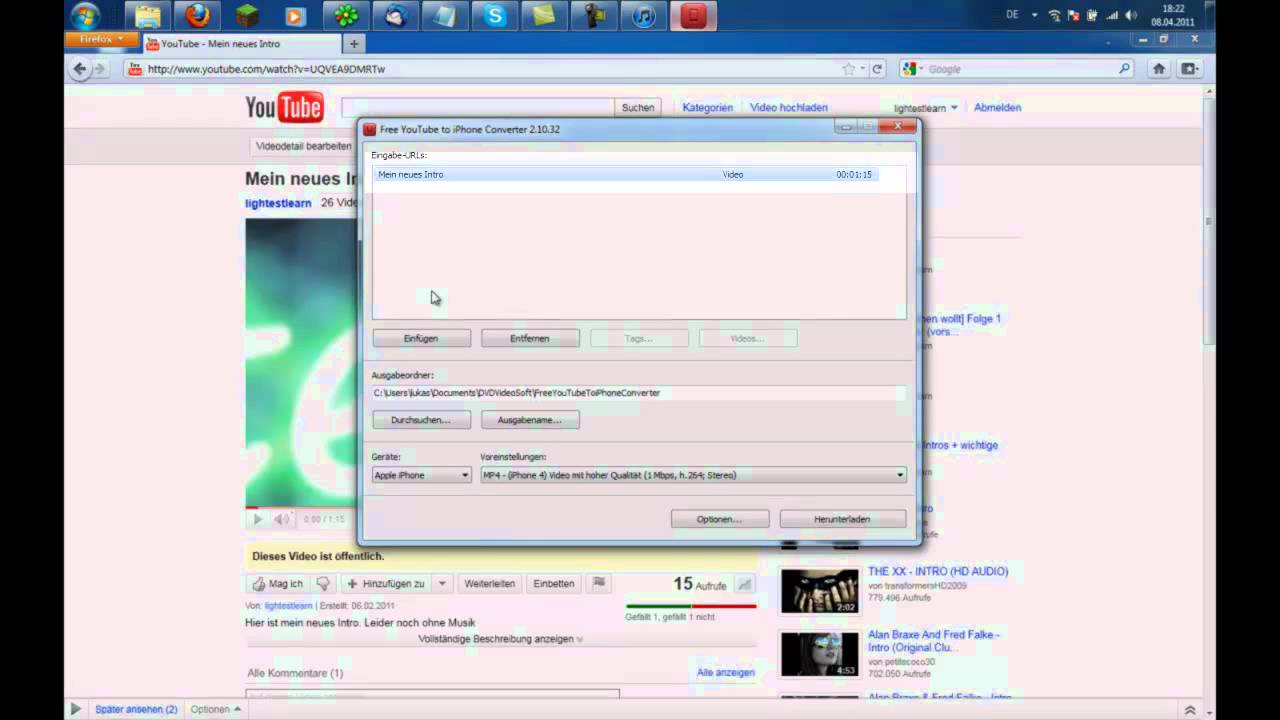Open Skype from the taskbar
This screenshot has height=720, width=1280.
point(495,16)
